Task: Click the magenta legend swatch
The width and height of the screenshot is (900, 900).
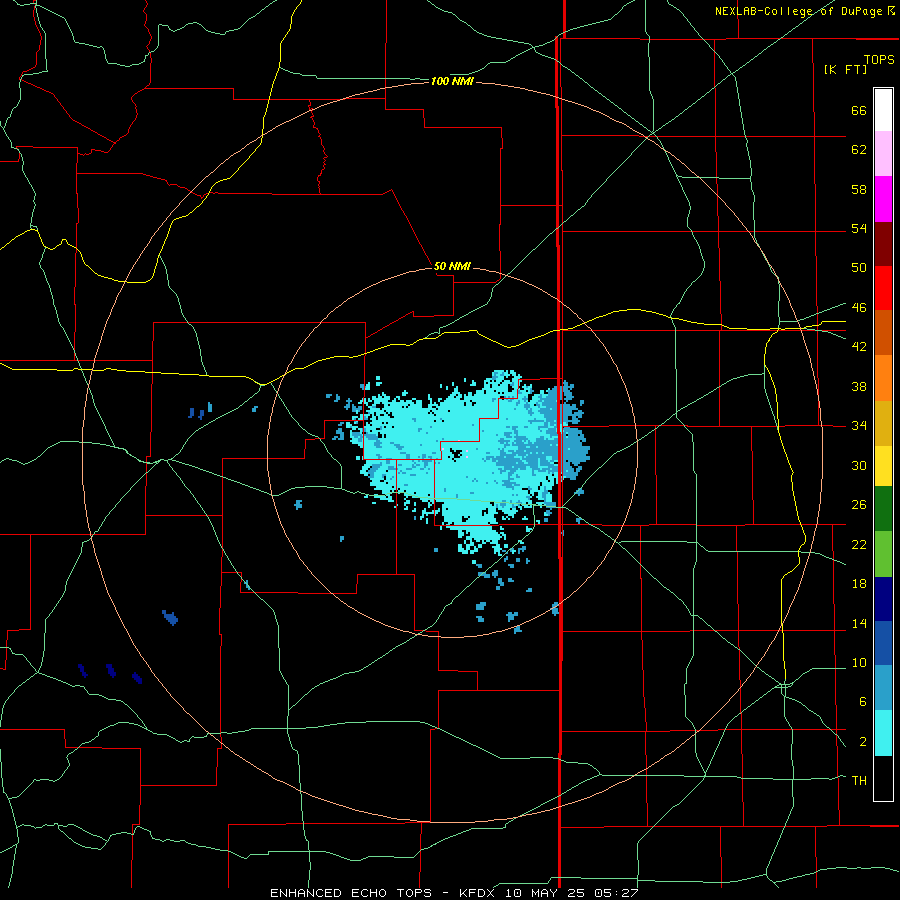Action: pos(883,199)
